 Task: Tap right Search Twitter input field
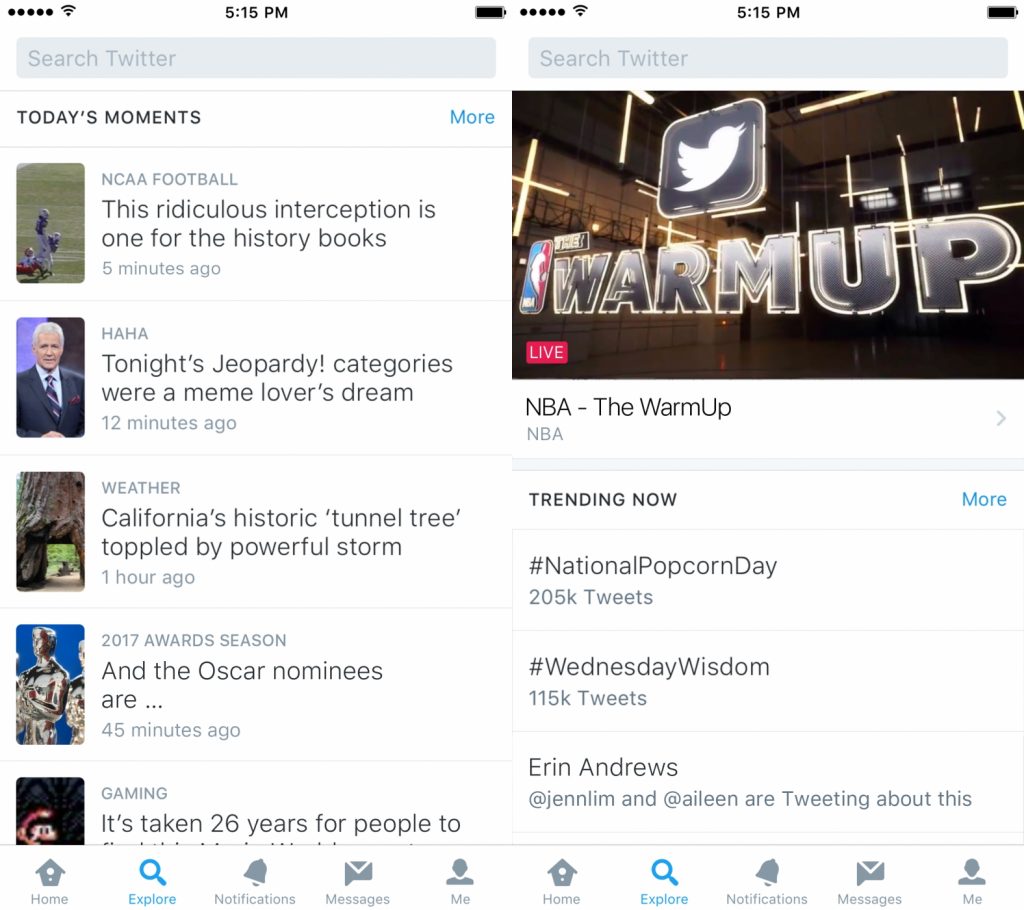pos(768,58)
